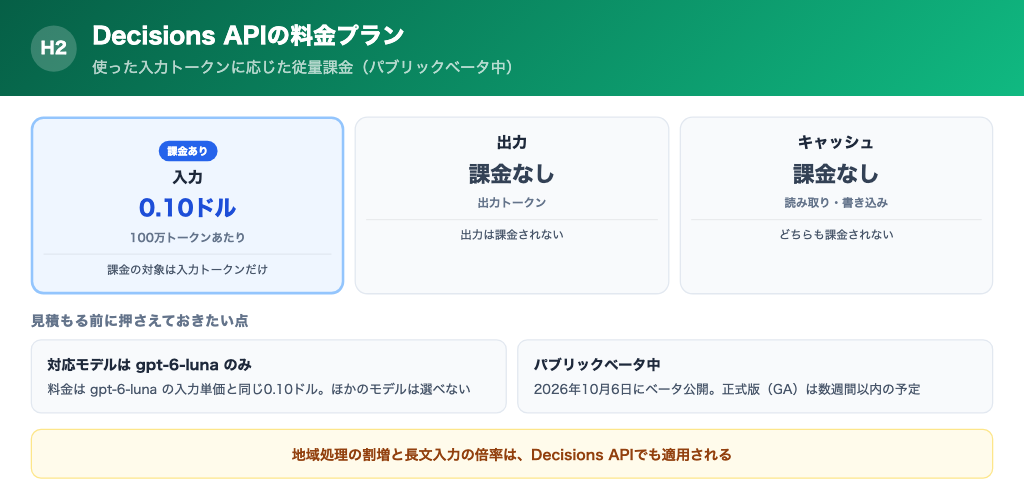This screenshot has height=499, width=1024.
Task: Click the 課金あり badge
Action: tap(187, 152)
